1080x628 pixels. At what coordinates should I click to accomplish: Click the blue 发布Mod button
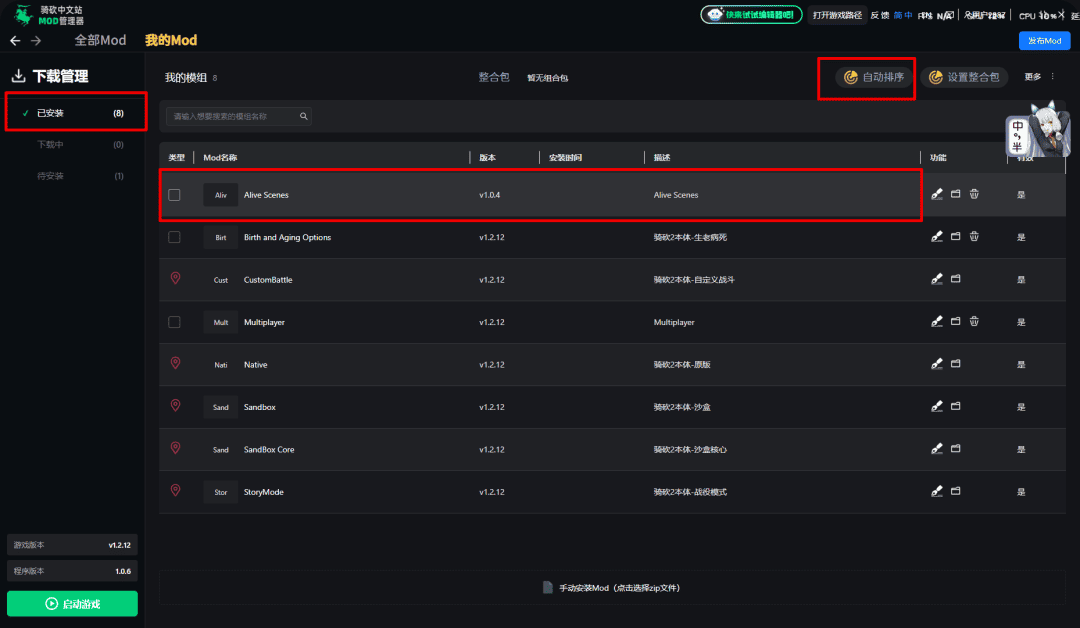coord(1044,41)
